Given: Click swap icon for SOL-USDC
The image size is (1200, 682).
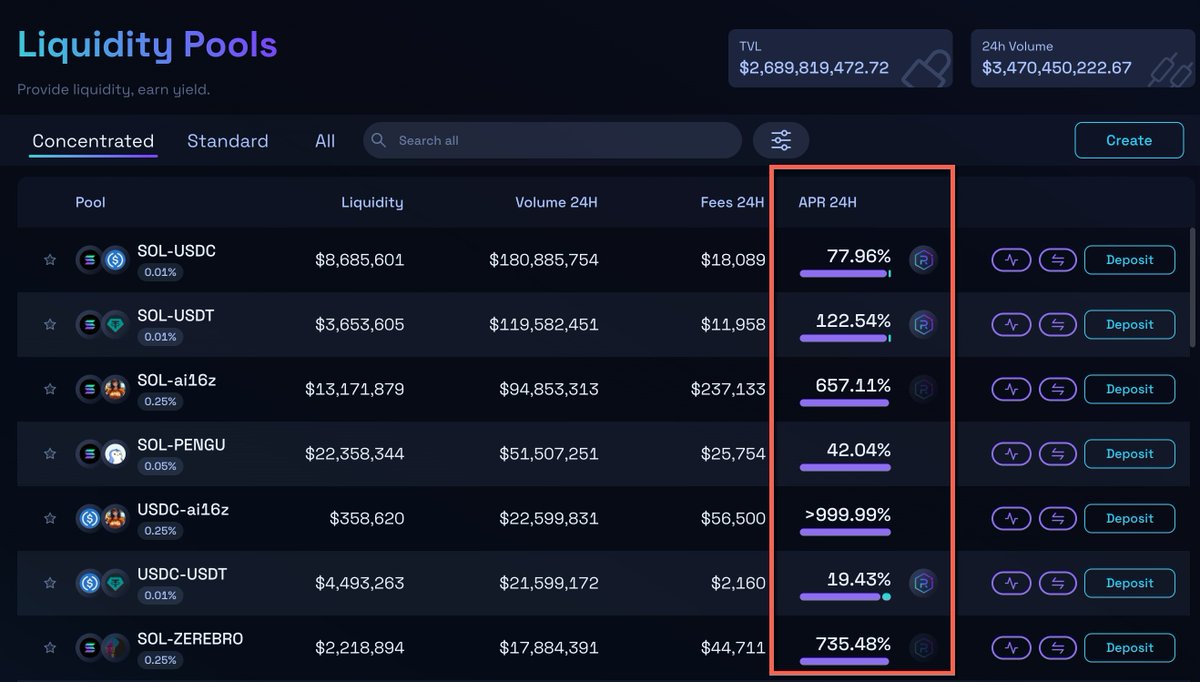Looking at the screenshot, I should pyautogui.click(x=1058, y=260).
